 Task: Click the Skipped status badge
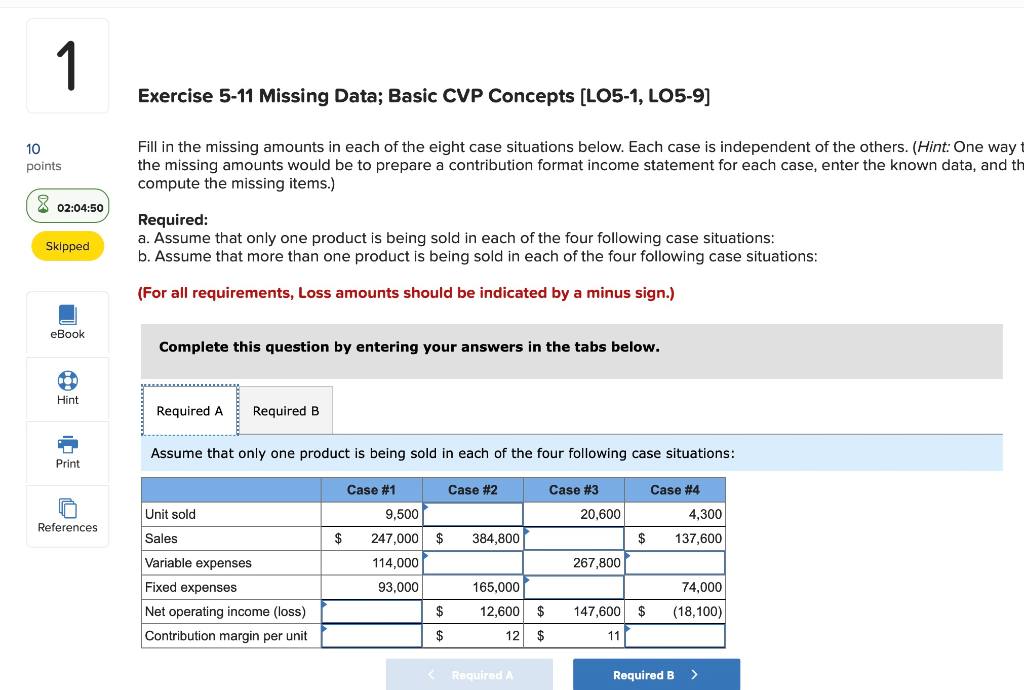(x=67, y=244)
